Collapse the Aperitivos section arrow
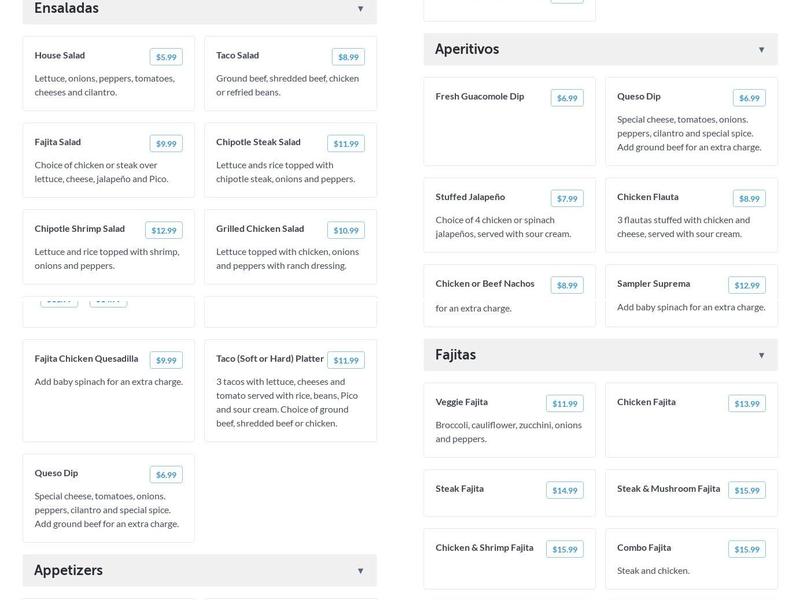The image size is (800, 600). pos(761,50)
